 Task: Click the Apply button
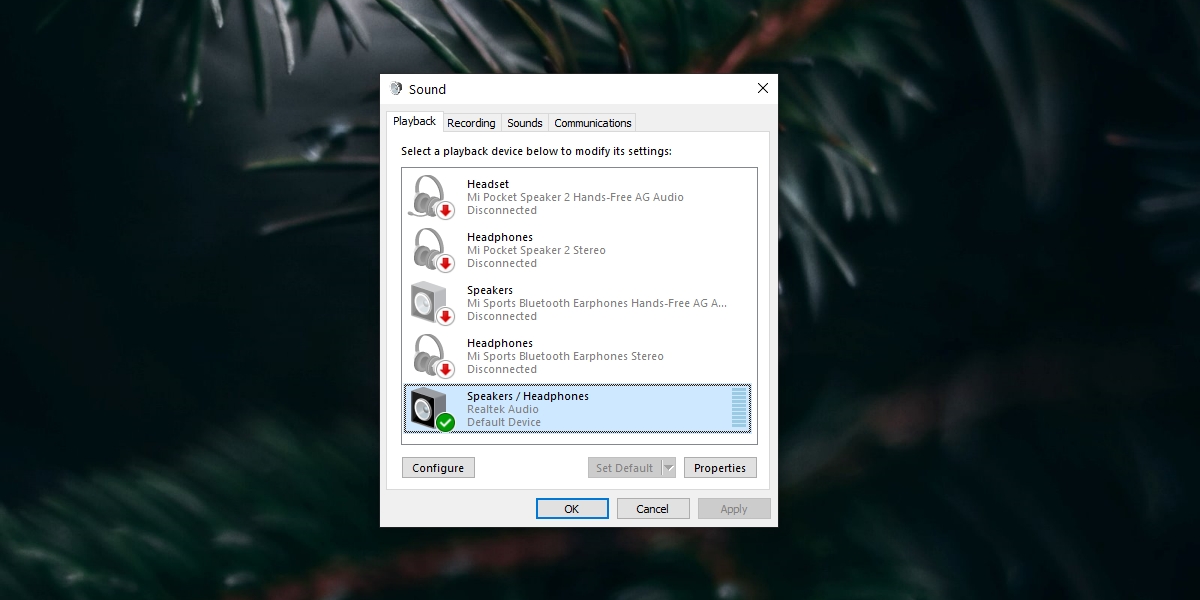tap(734, 508)
